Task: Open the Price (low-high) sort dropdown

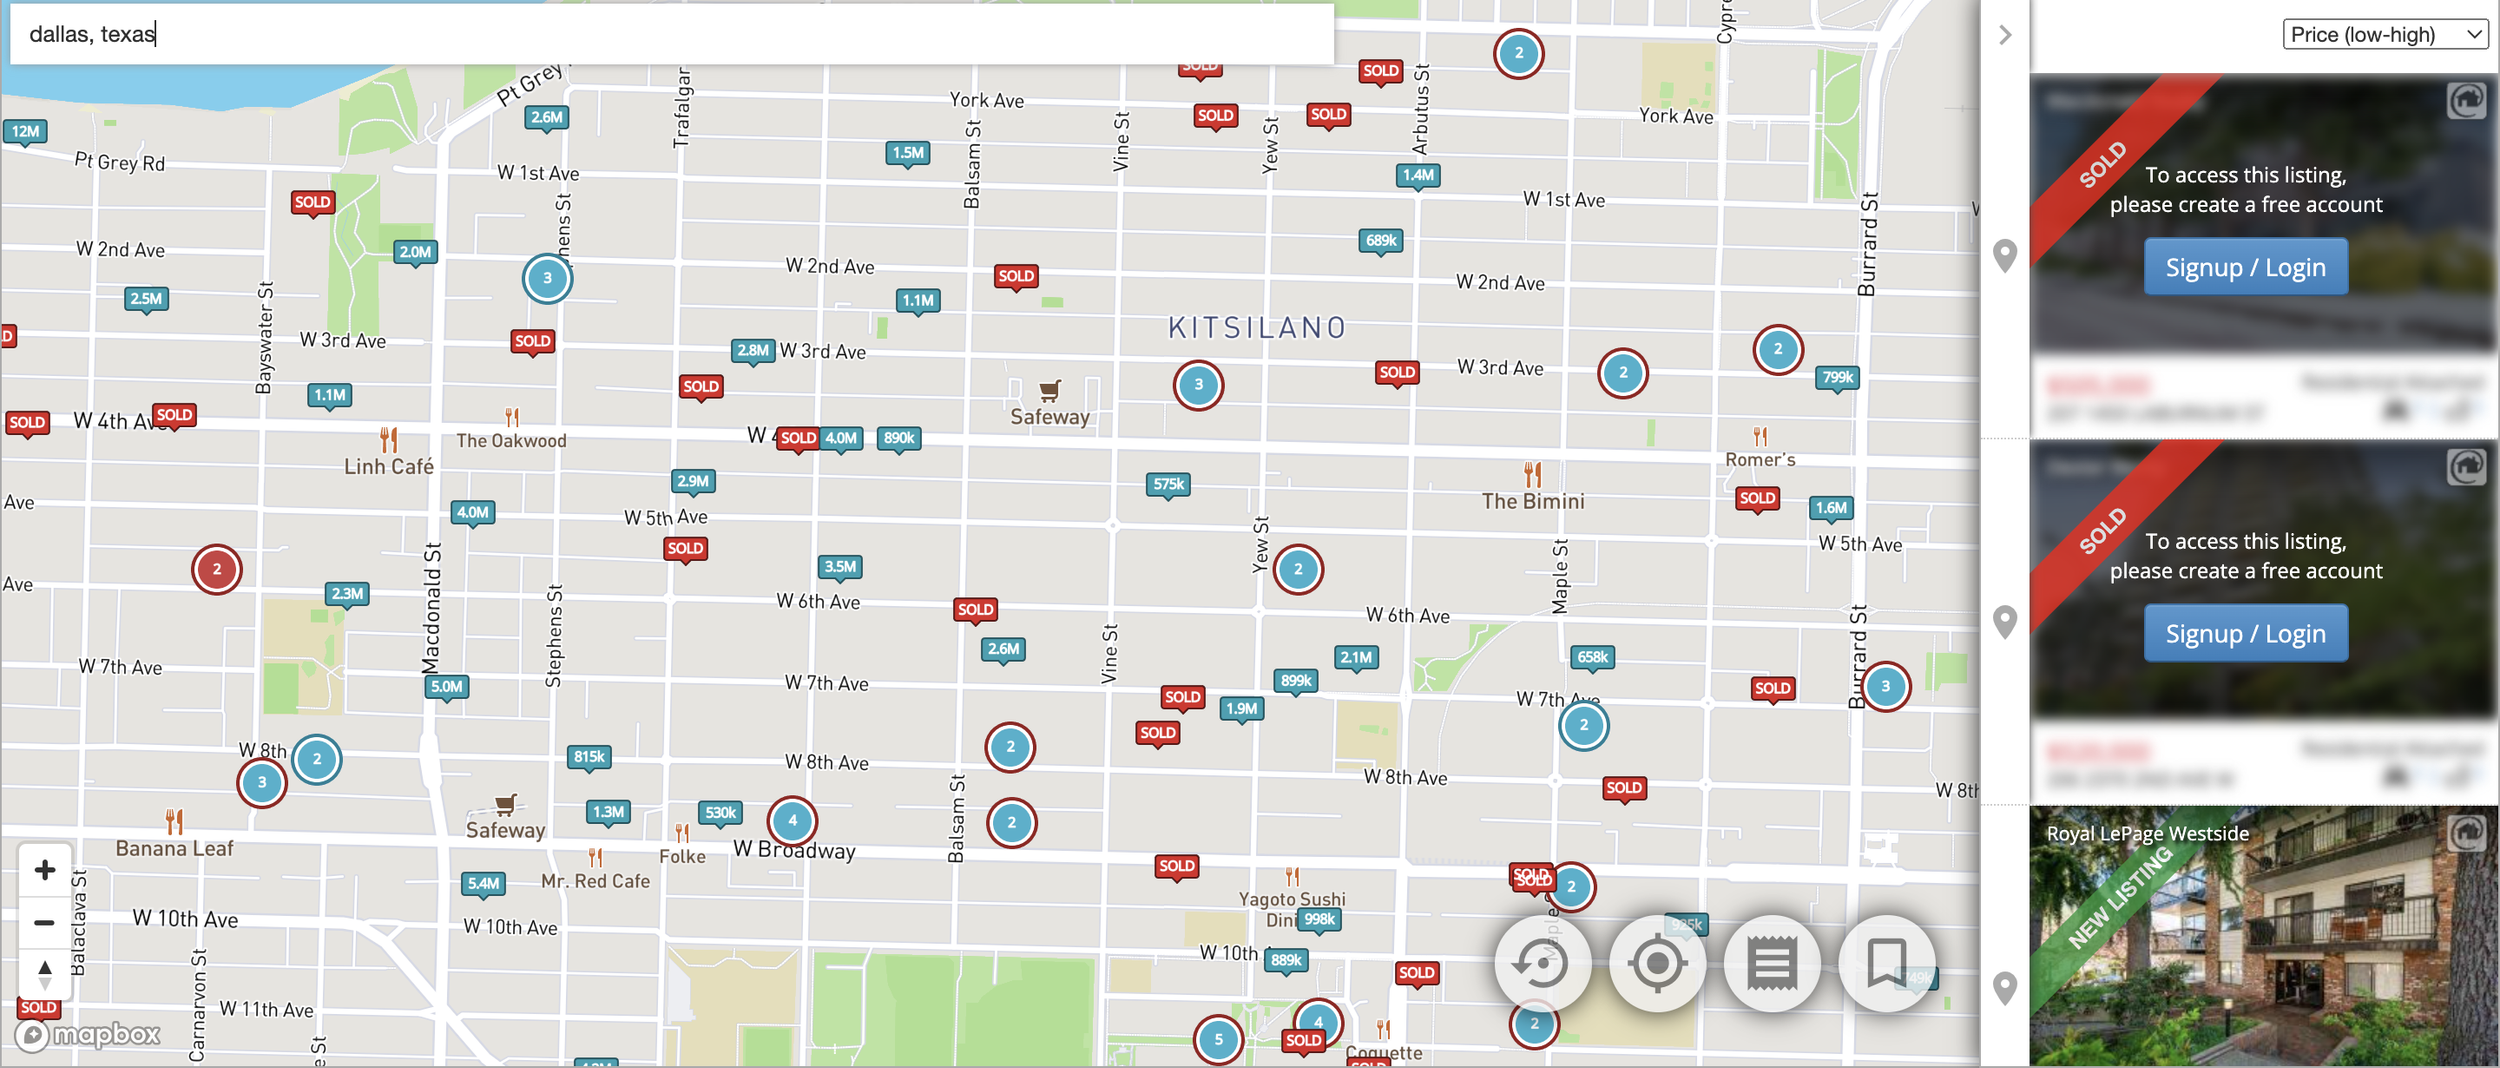Action: tap(2382, 33)
